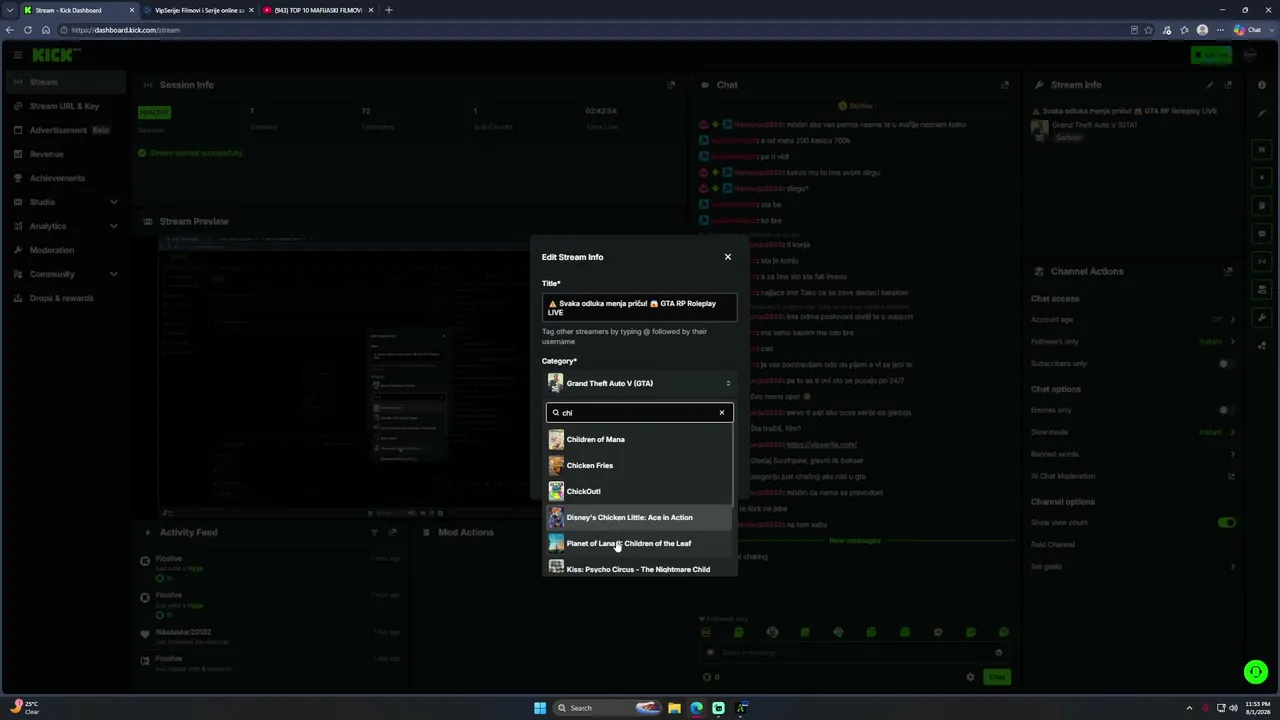Image resolution: width=1280 pixels, height=720 pixels.
Task: Pop out the Session Info panel
Action: pos(671,85)
